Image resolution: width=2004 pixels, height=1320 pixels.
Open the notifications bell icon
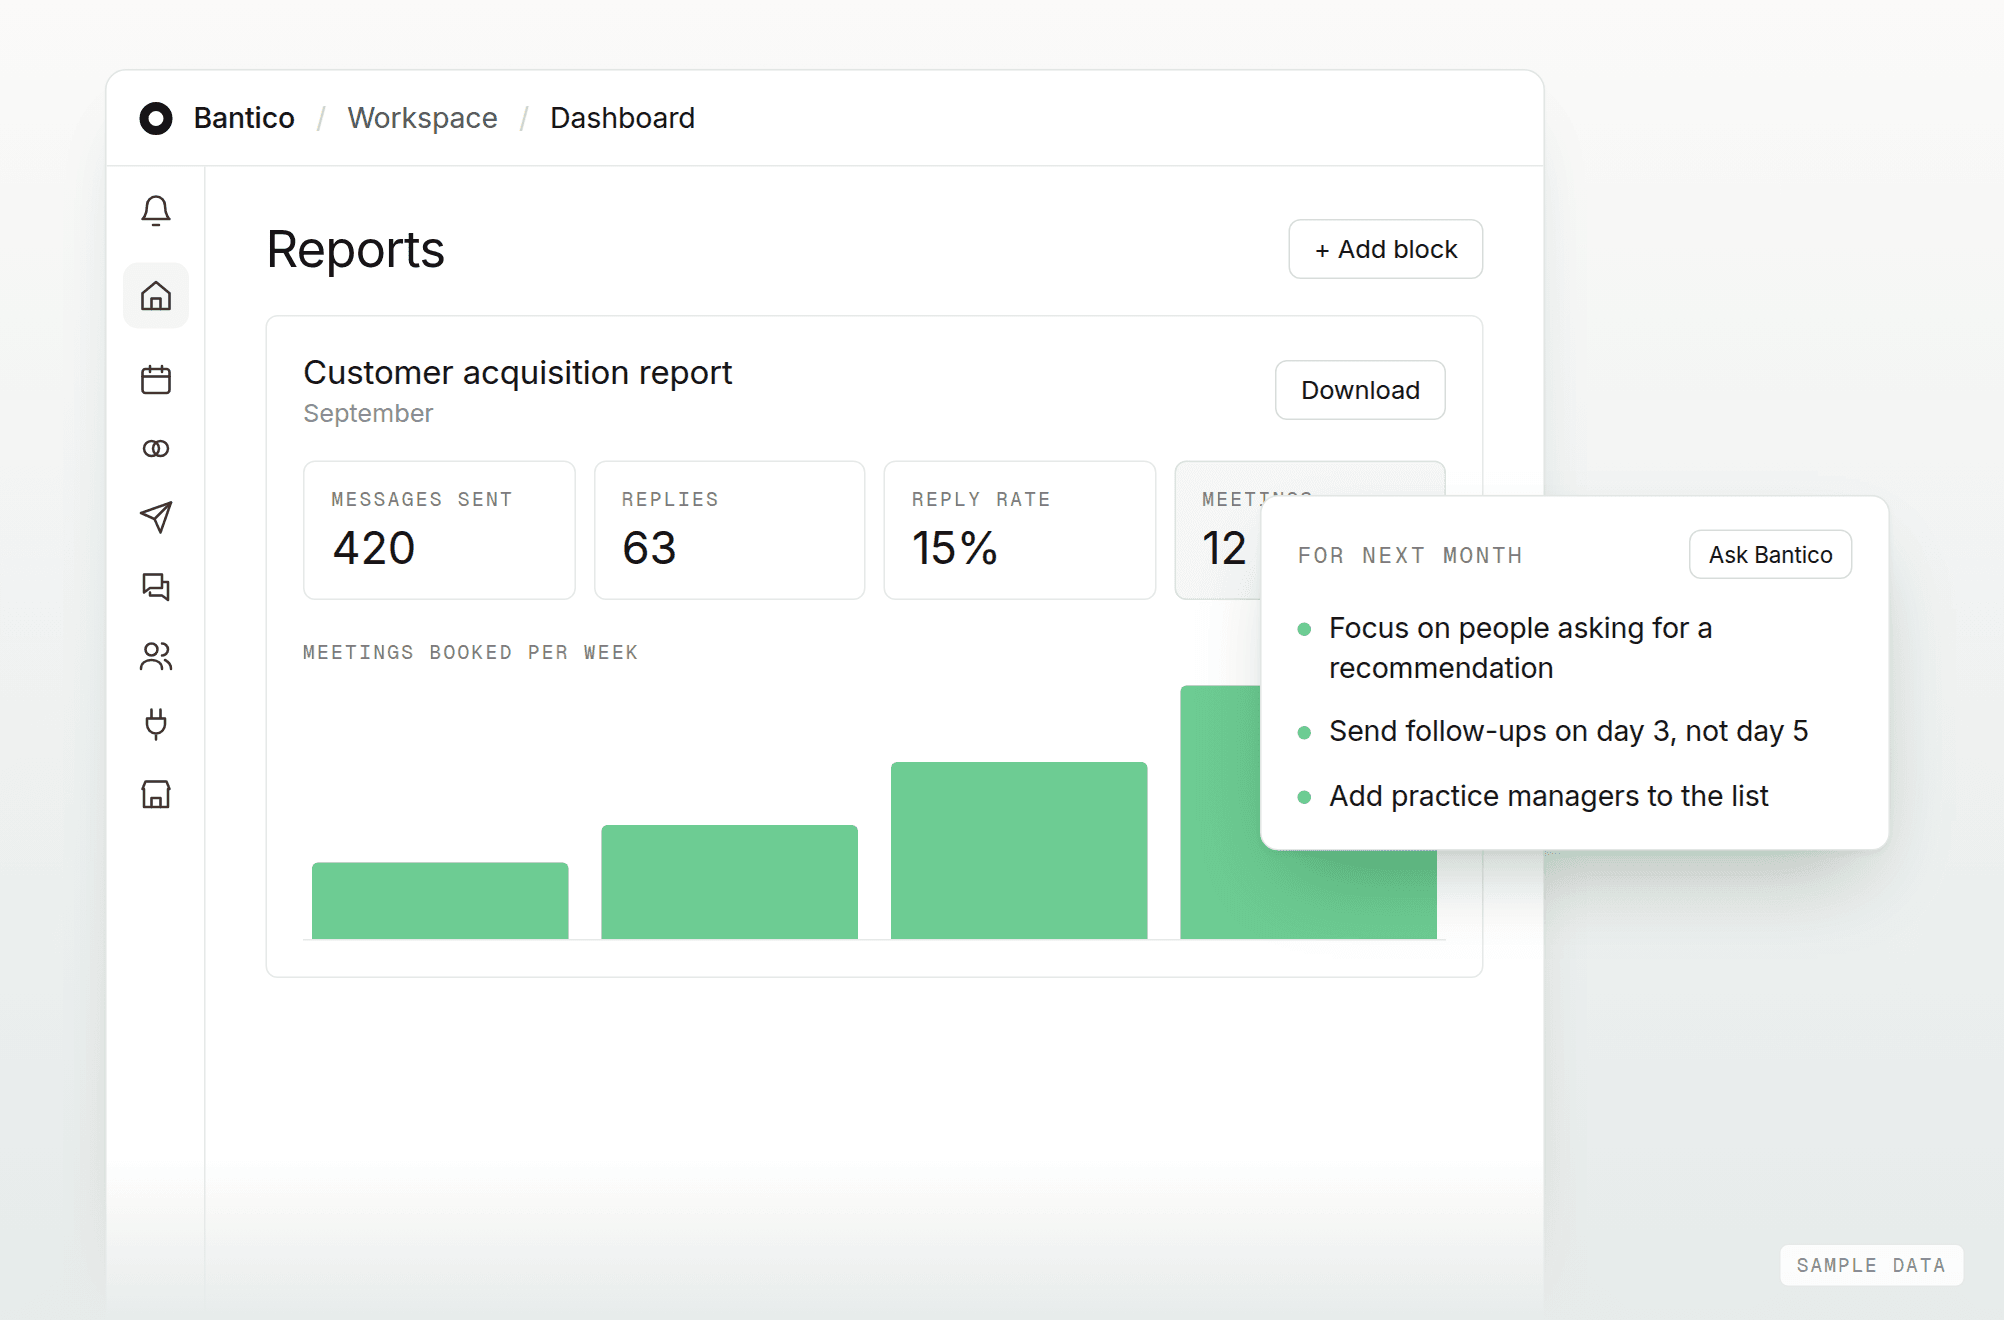tap(156, 211)
